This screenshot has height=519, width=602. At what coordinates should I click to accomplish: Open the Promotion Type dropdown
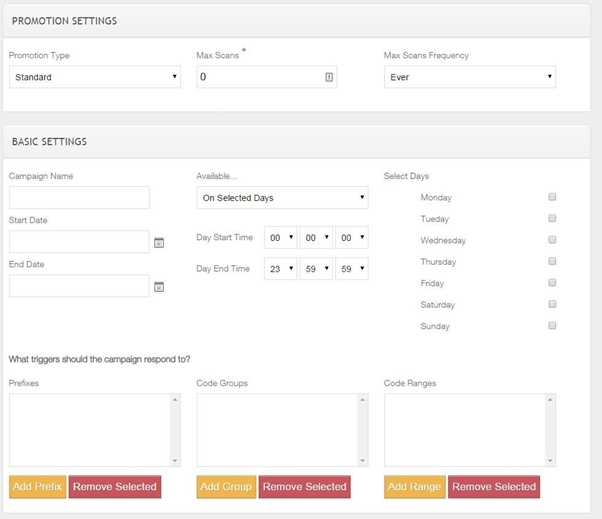pyautogui.click(x=95, y=77)
